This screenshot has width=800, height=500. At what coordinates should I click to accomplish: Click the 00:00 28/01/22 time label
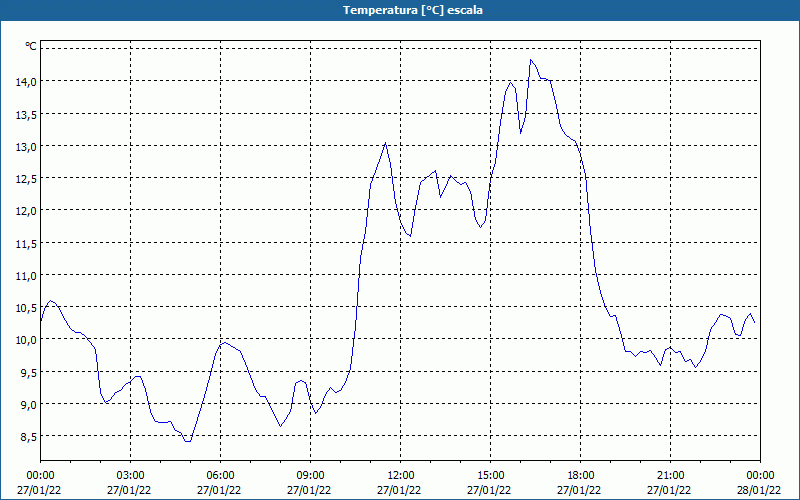tap(759, 483)
